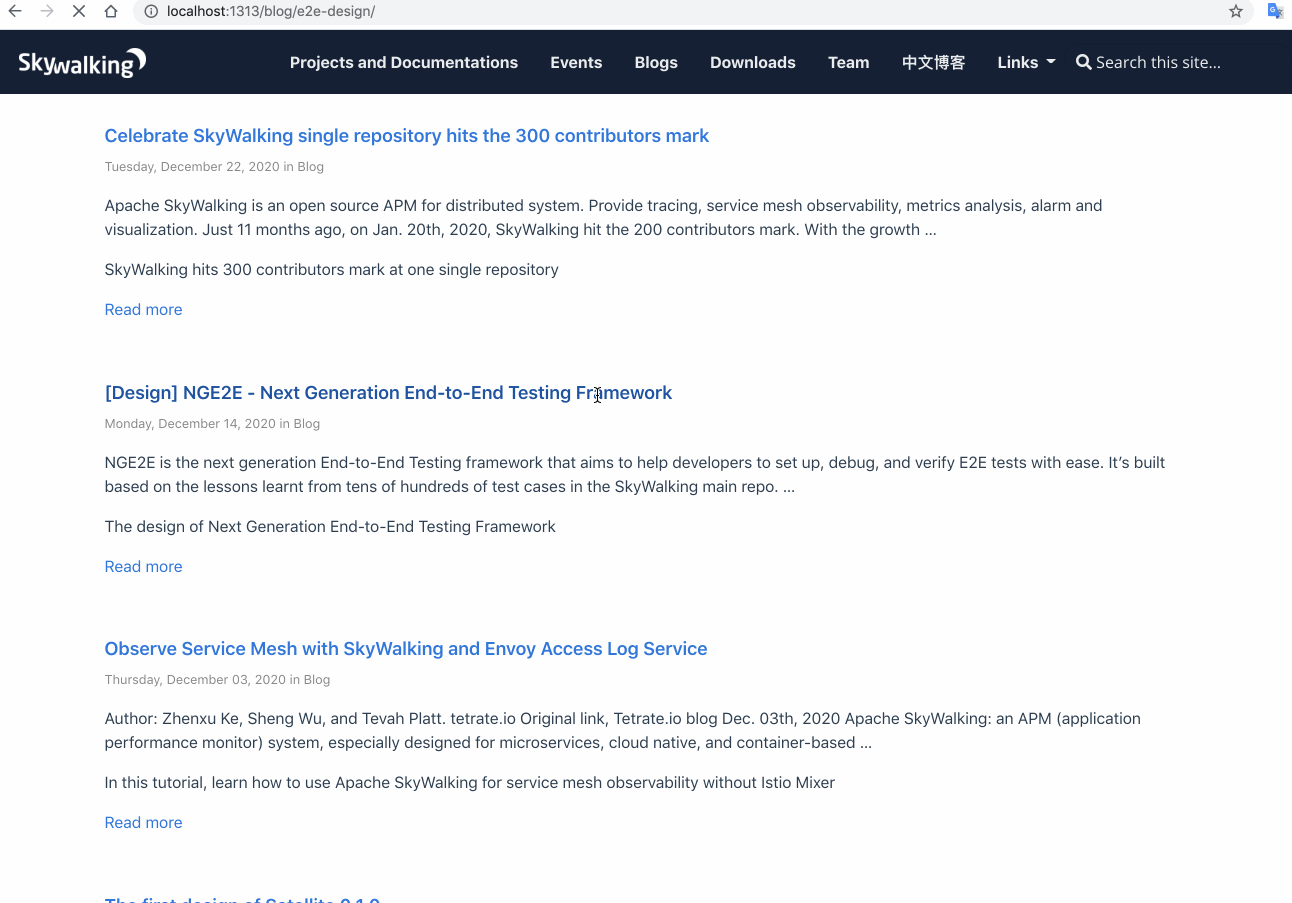Screen dimensions: 1292x903
Task: Click the search magnifier icon
Action: click(x=1083, y=62)
